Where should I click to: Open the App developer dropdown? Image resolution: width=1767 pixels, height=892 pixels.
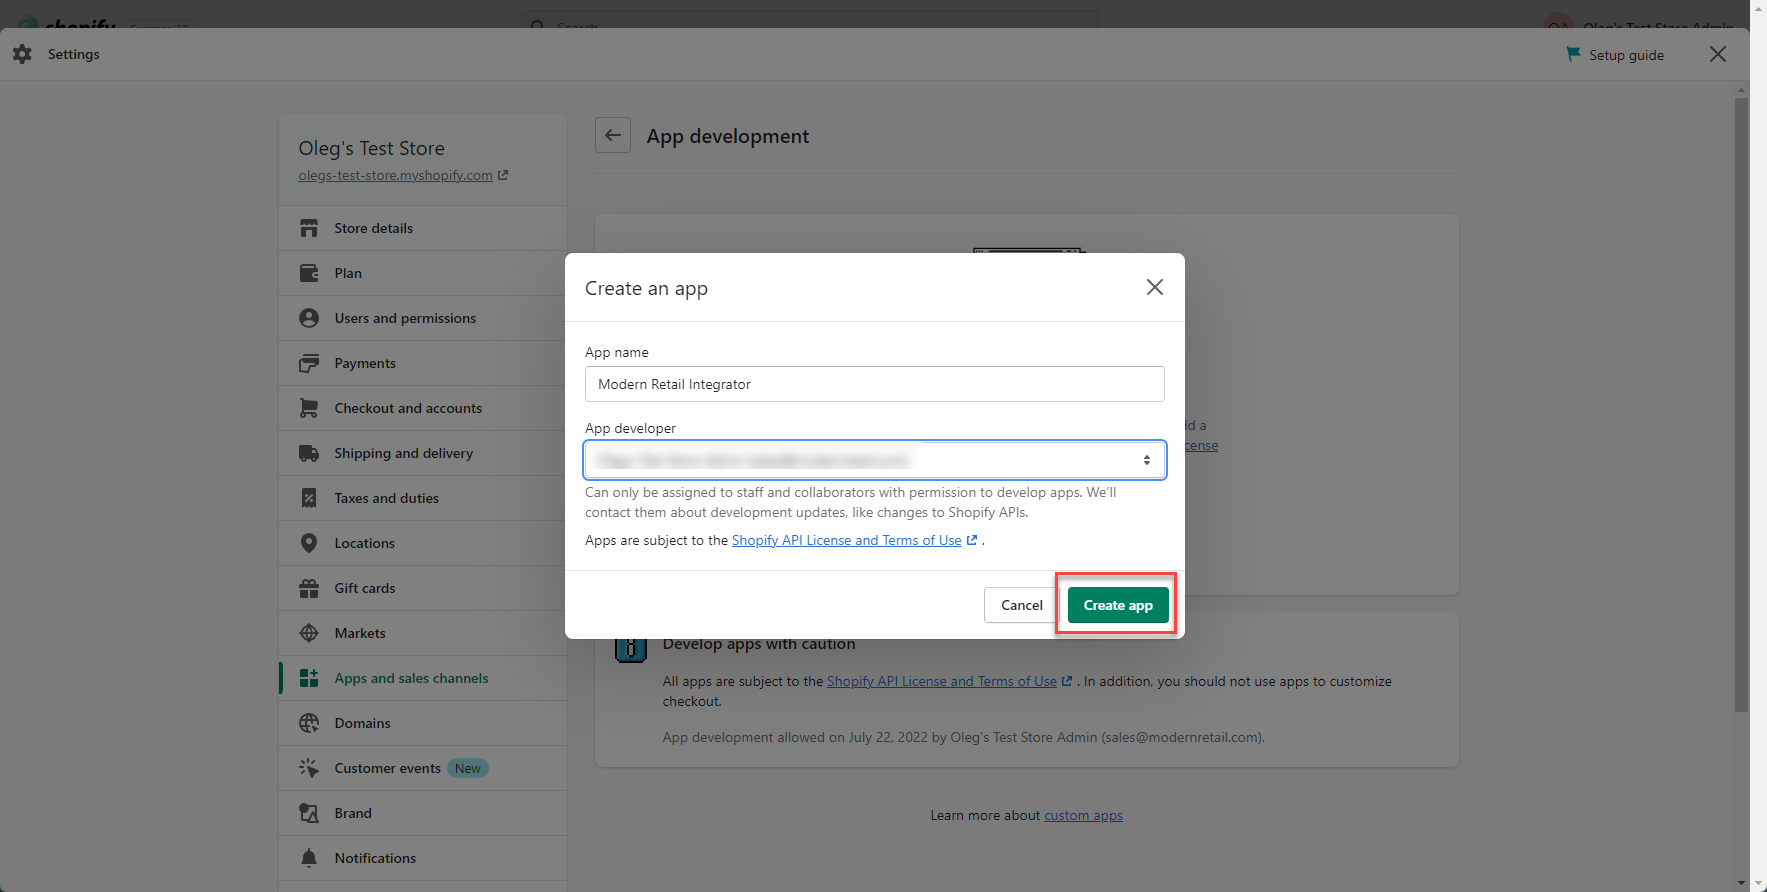[x=875, y=460]
